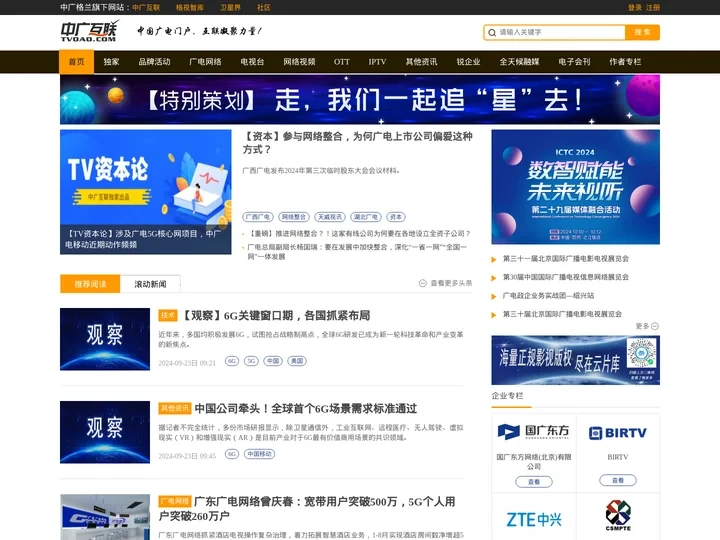Viewport: 720px width, 540px height.
Task: Click the 国广东方 company logo
Action: 534,432
